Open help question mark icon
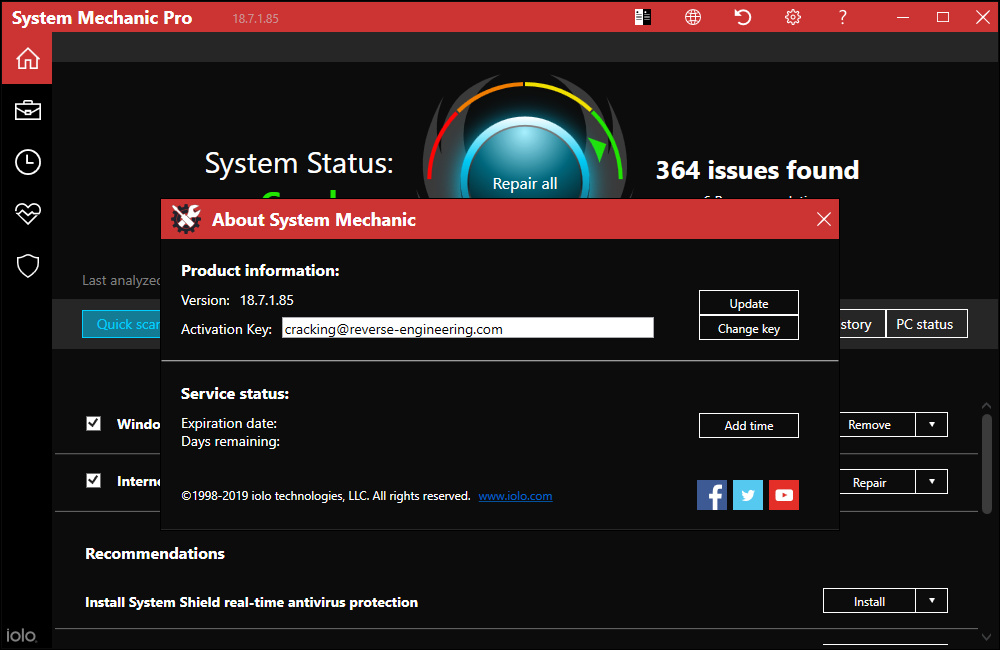Screen dimensions: 1000x650 click(842, 17)
